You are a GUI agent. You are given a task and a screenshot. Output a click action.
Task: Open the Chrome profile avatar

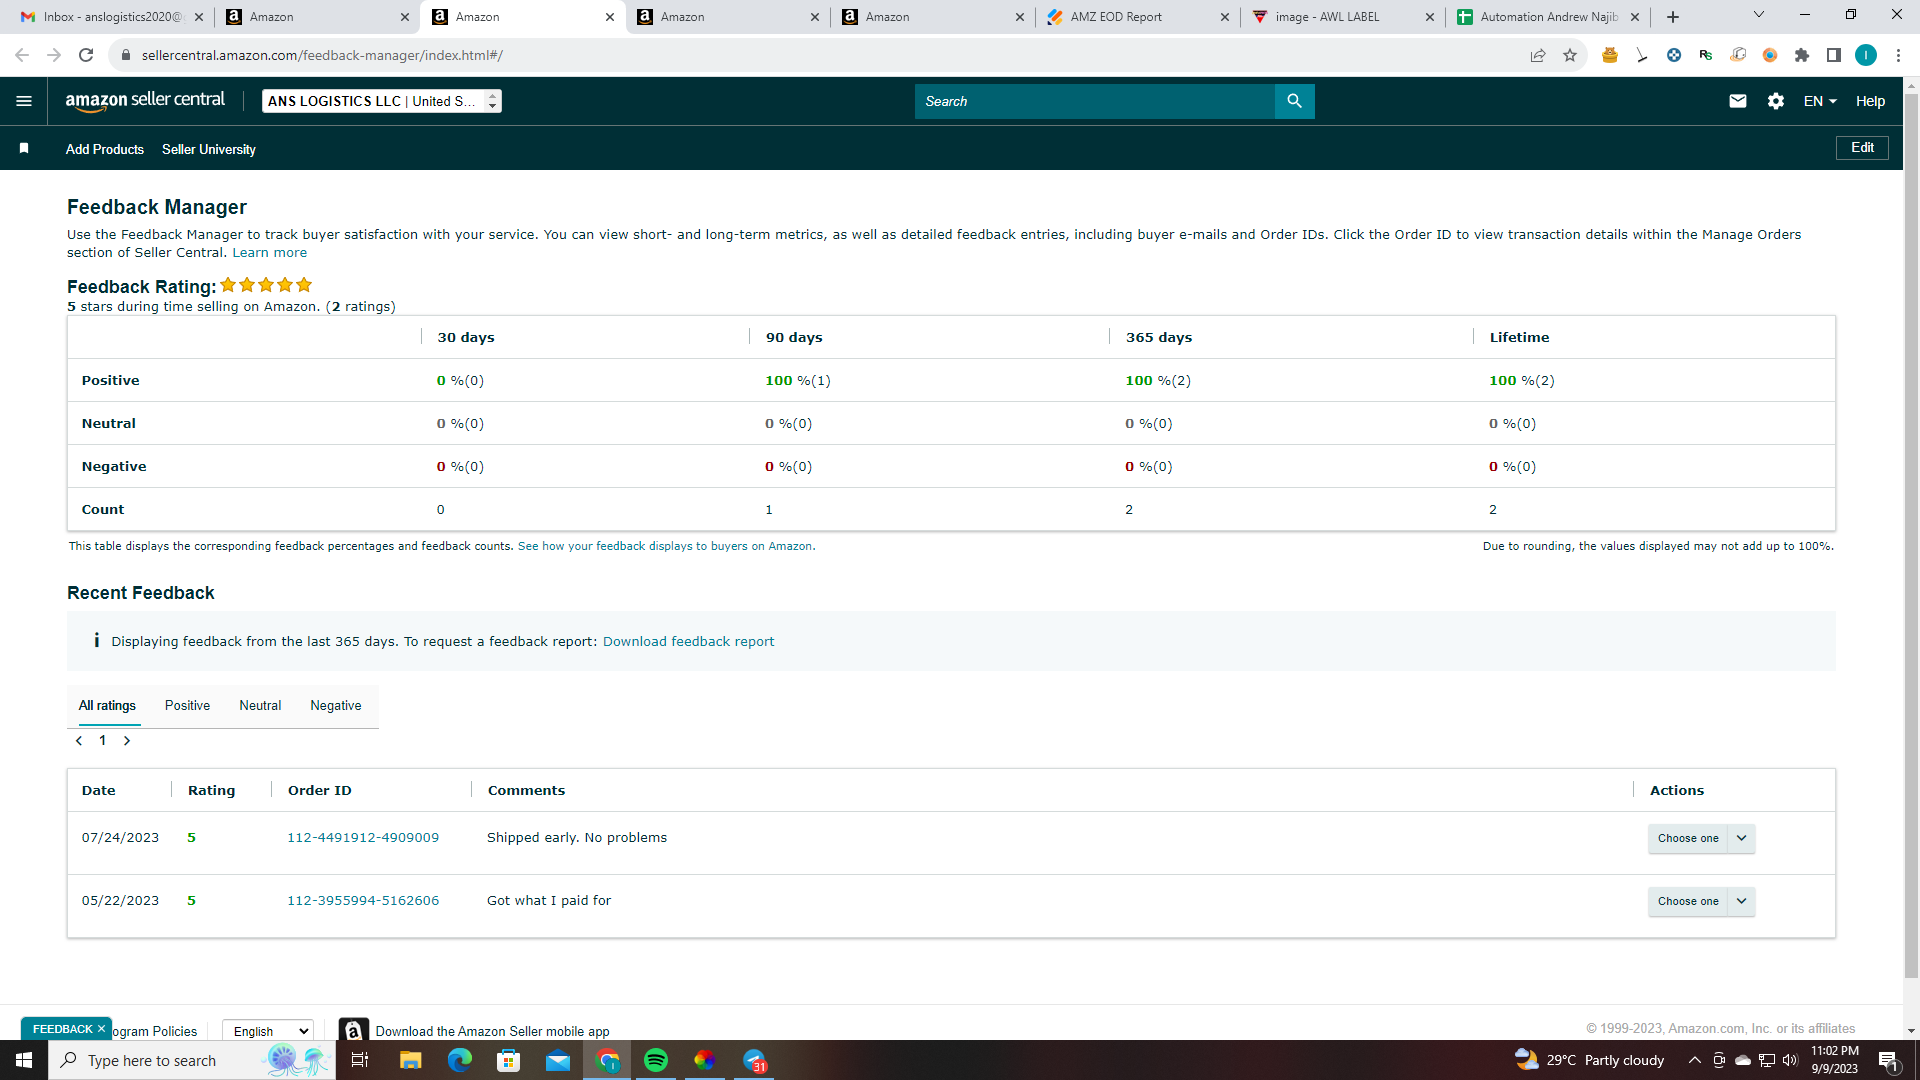tap(1866, 55)
